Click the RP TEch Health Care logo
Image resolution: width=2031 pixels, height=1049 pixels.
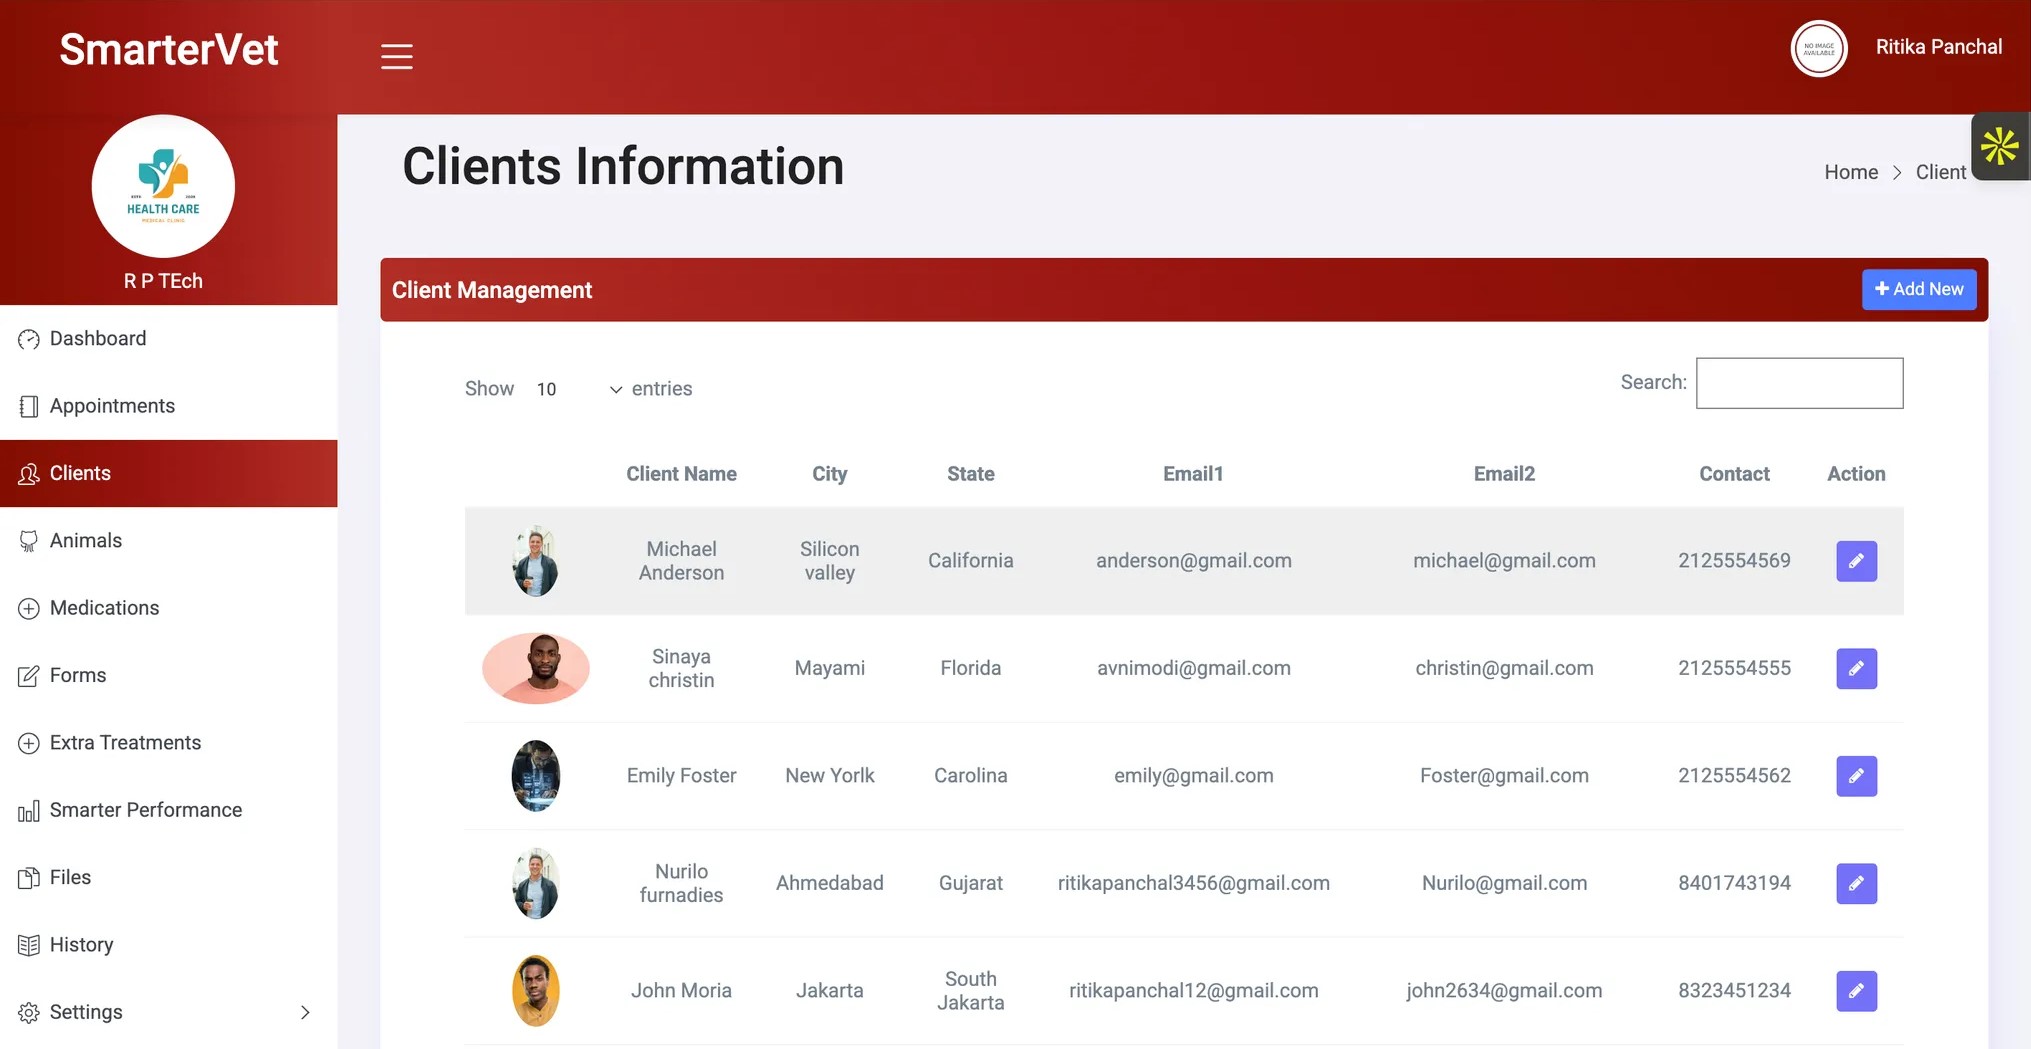pyautogui.click(x=163, y=187)
